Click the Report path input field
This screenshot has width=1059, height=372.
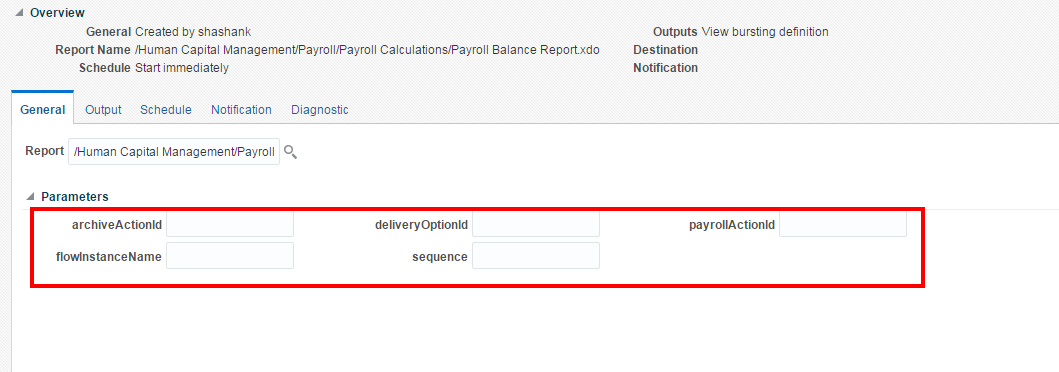(174, 152)
